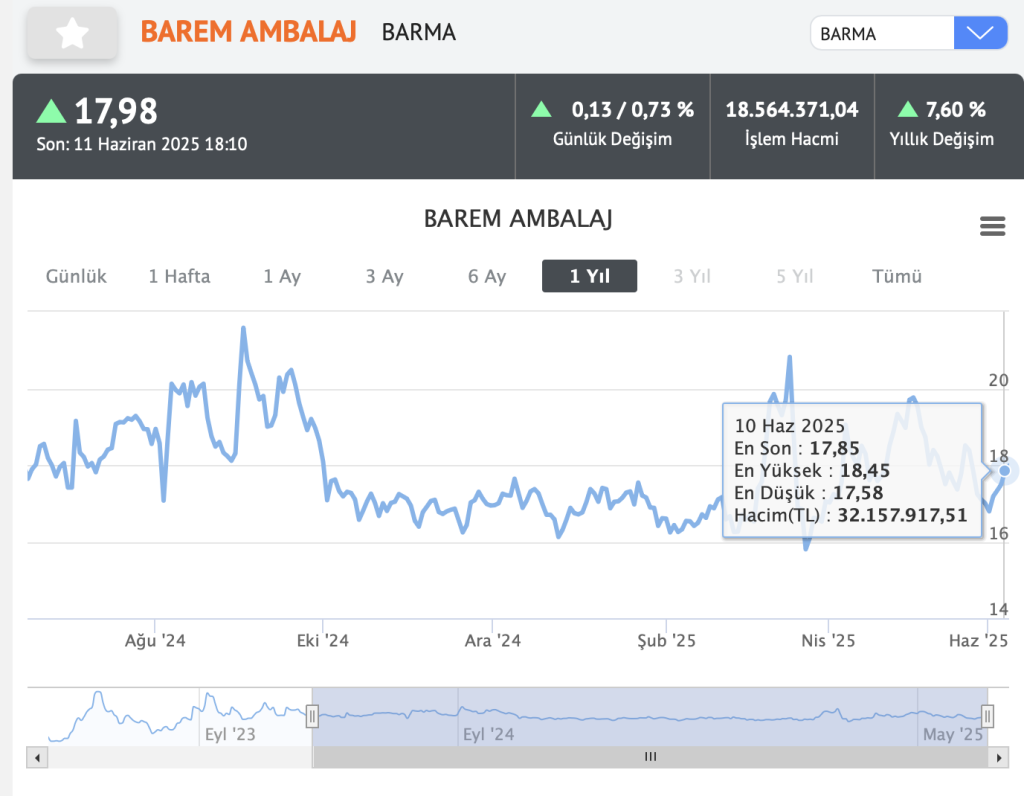This screenshot has height=796, width=1024.
Task: Select the 1 Hafta time range
Action: click(179, 276)
